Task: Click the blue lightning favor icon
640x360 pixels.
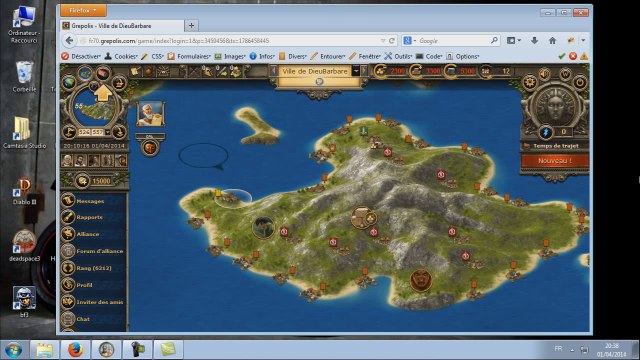Action: (546, 132)
